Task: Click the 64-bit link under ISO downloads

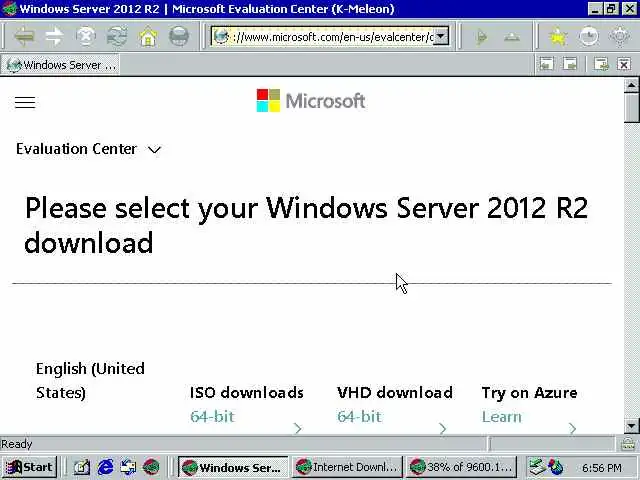Action: pos(212,416)
